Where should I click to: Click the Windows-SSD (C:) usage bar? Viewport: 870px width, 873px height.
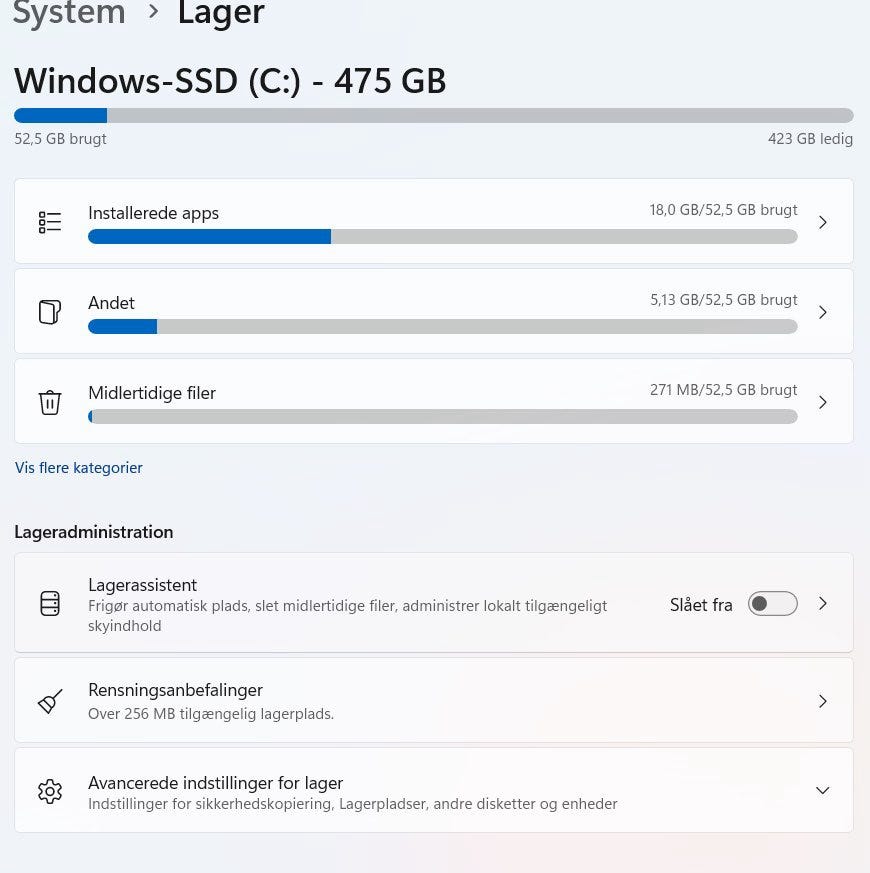click(433, 115)
